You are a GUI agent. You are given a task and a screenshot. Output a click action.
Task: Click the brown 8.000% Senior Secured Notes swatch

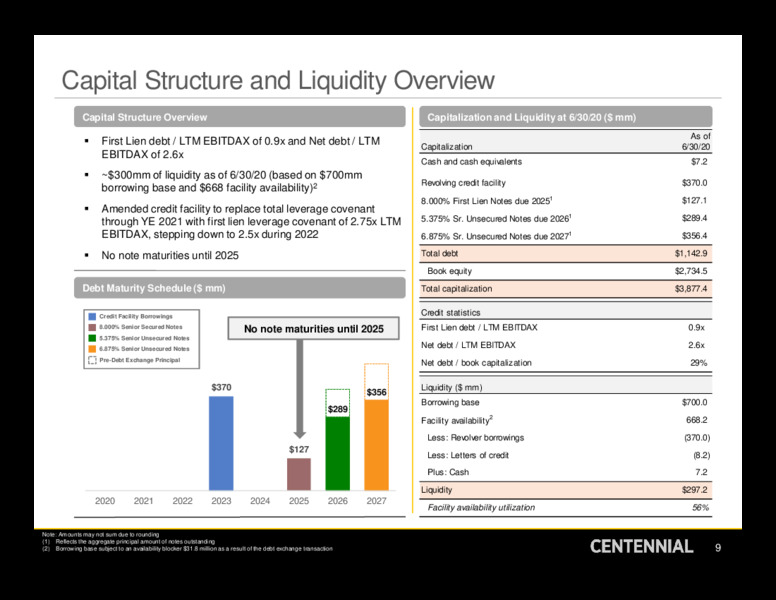tap(92, 327)
